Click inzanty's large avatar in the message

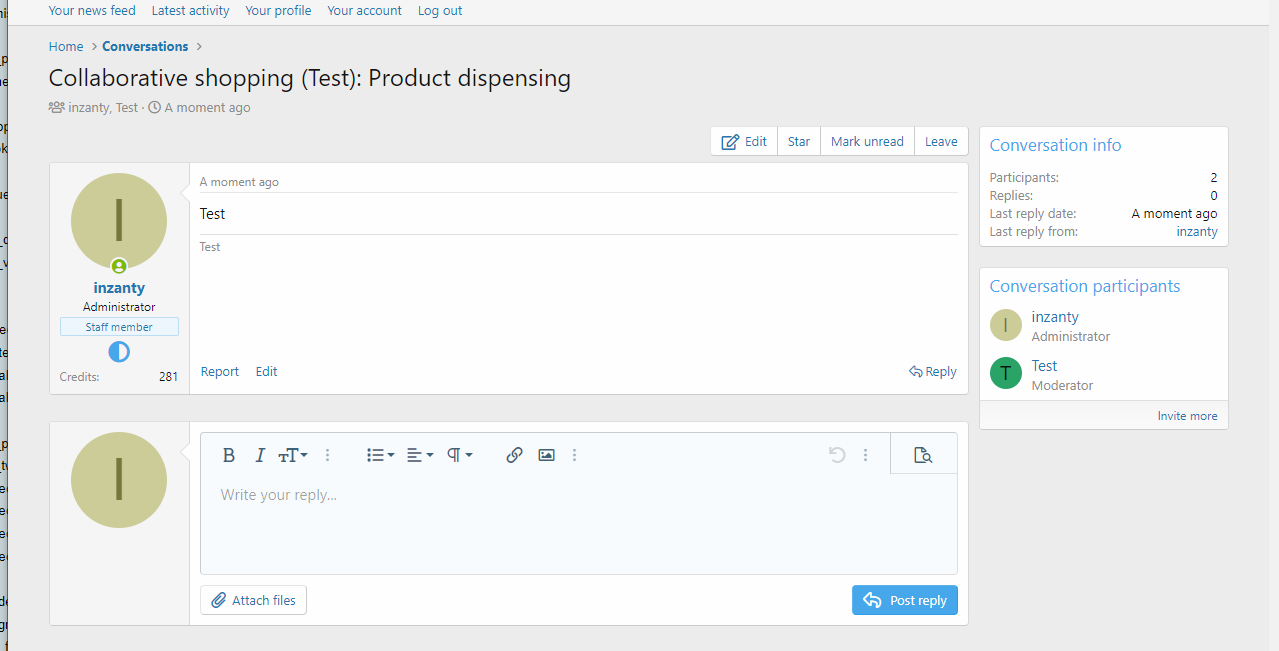119,221
